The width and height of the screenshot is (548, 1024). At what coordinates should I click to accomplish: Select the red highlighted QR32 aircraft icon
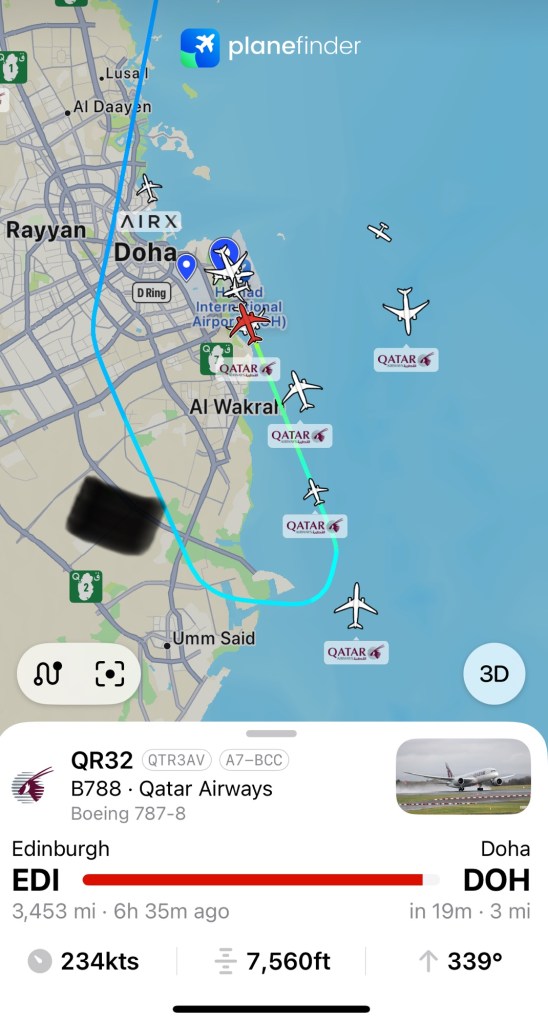tap(248, 323)
